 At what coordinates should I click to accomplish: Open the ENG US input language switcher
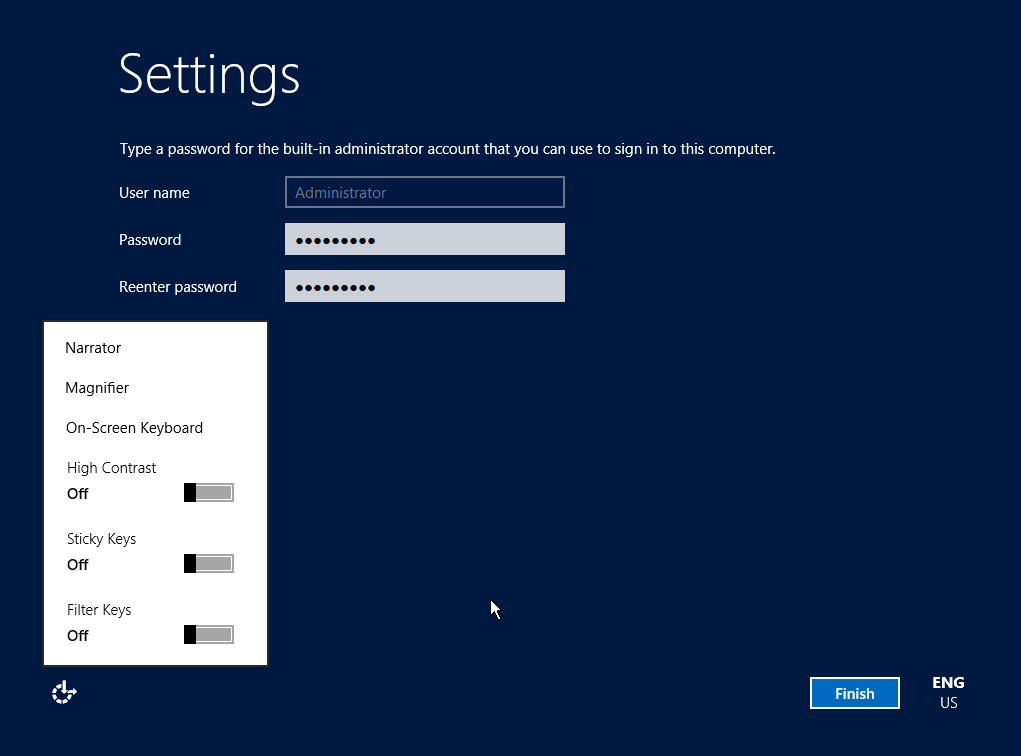click(x=948, y=692)
